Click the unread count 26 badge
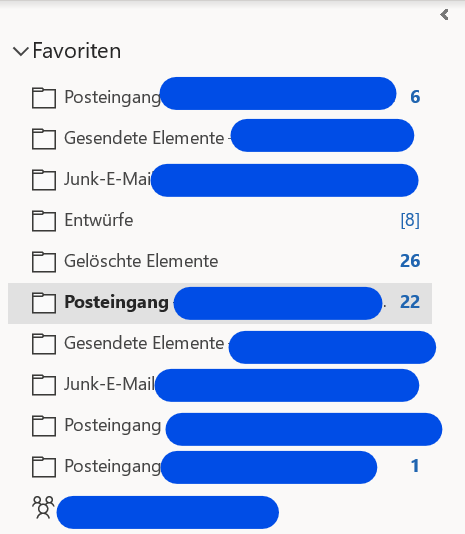The width and height of the screenshot is (465, 534). click(x=410, y=261)
